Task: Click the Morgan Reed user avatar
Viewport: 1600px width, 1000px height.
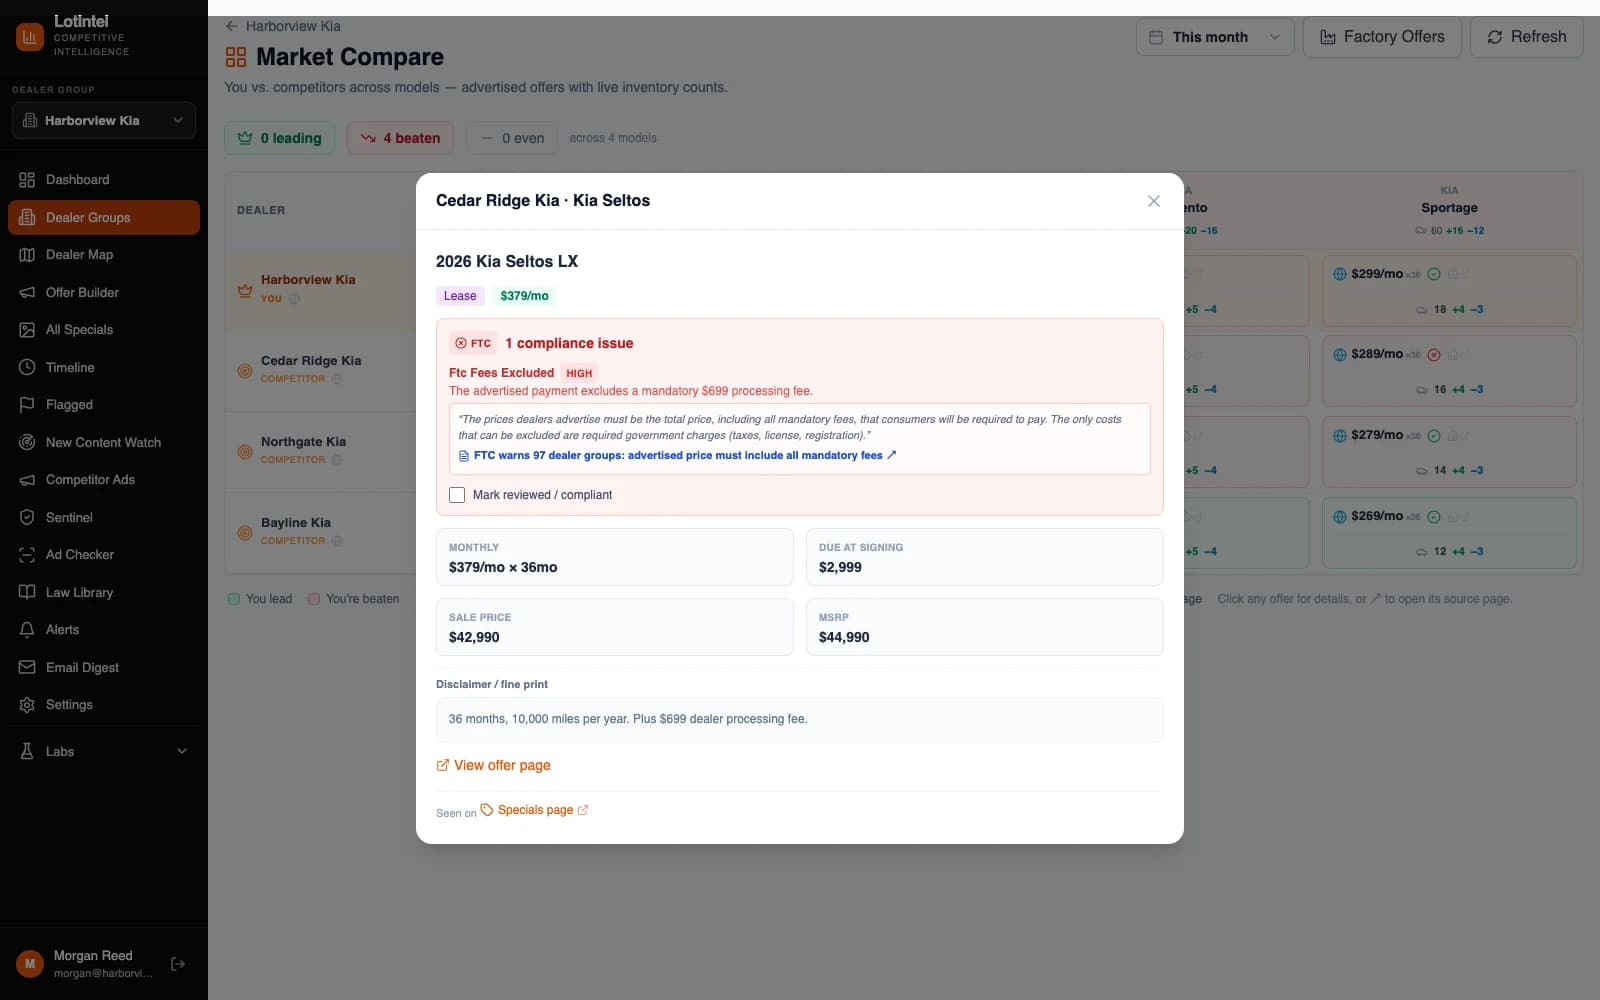Action: (30, 964)
